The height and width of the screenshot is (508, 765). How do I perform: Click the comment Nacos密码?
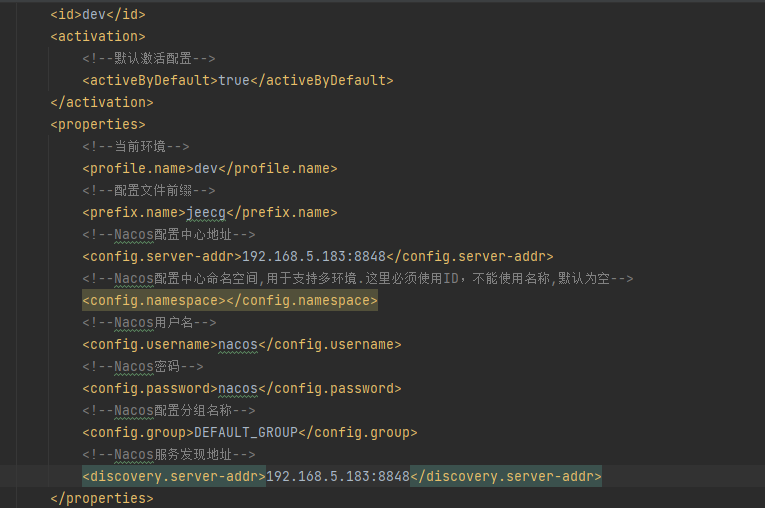point(142,366)
